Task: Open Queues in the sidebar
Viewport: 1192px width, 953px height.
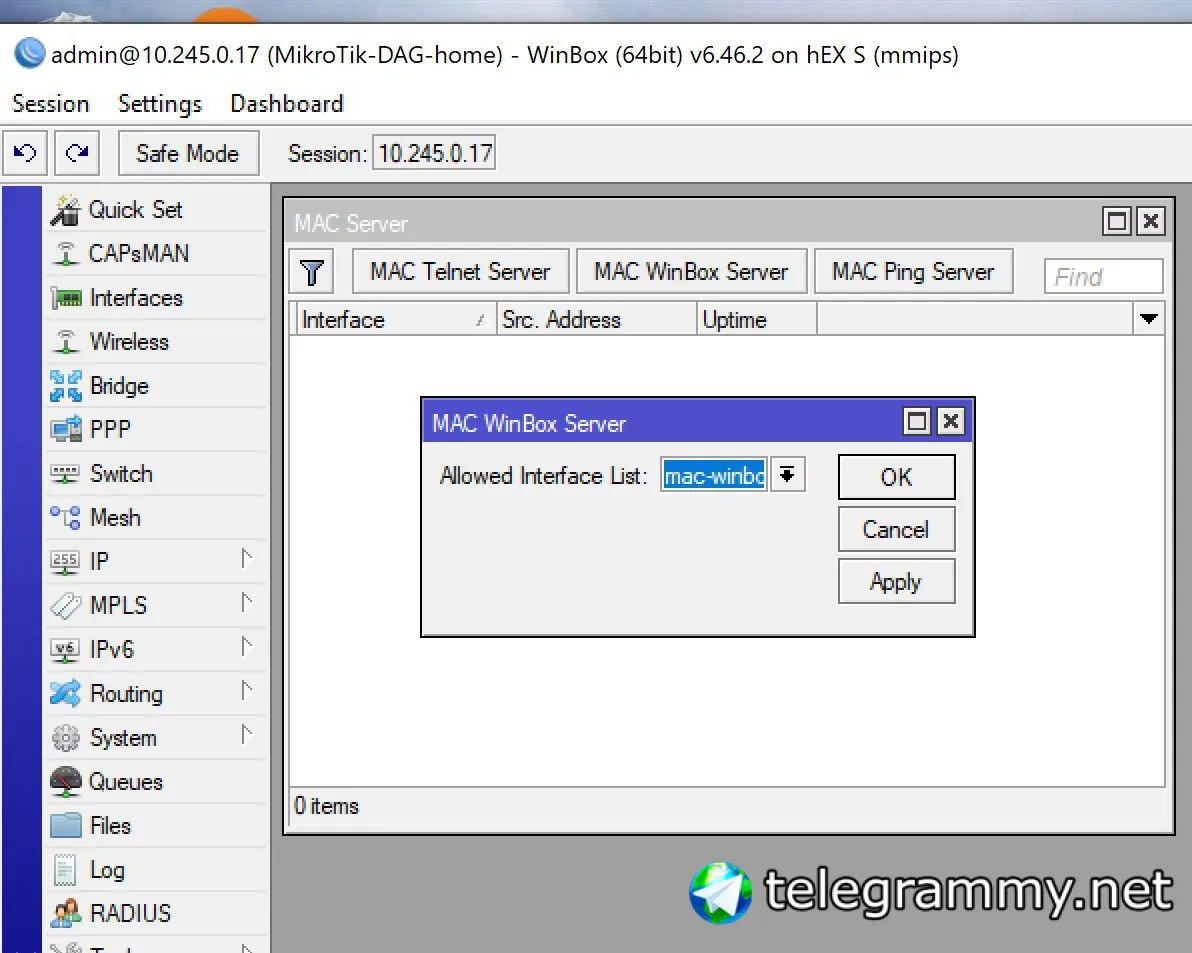Action: point(156,782)
